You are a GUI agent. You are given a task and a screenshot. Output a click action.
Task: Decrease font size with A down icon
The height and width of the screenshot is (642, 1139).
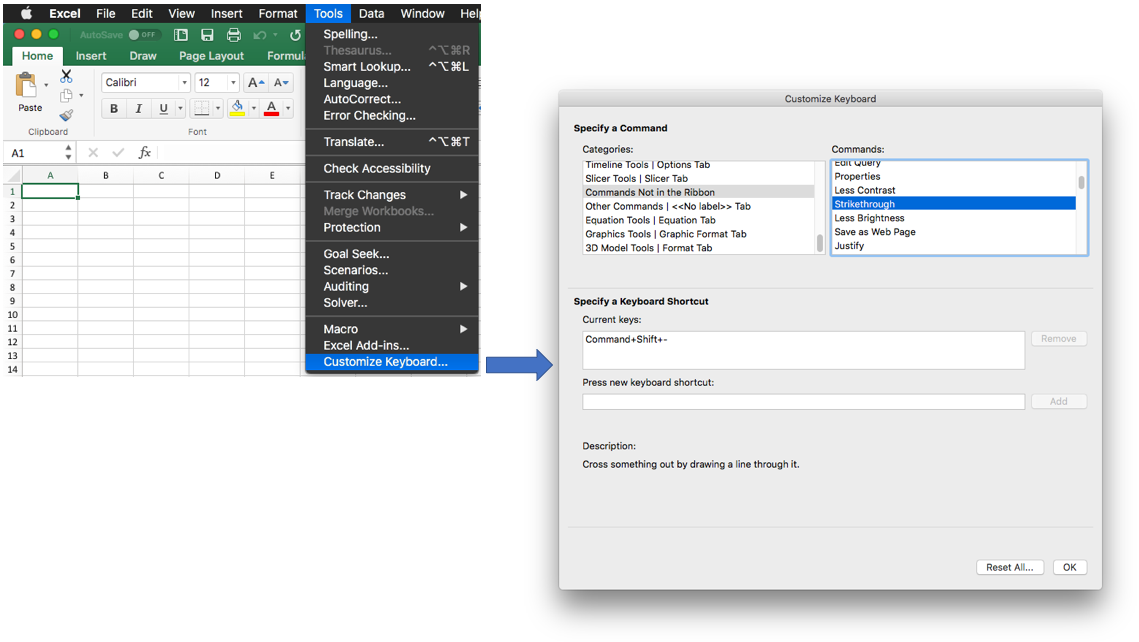(281, 83)
